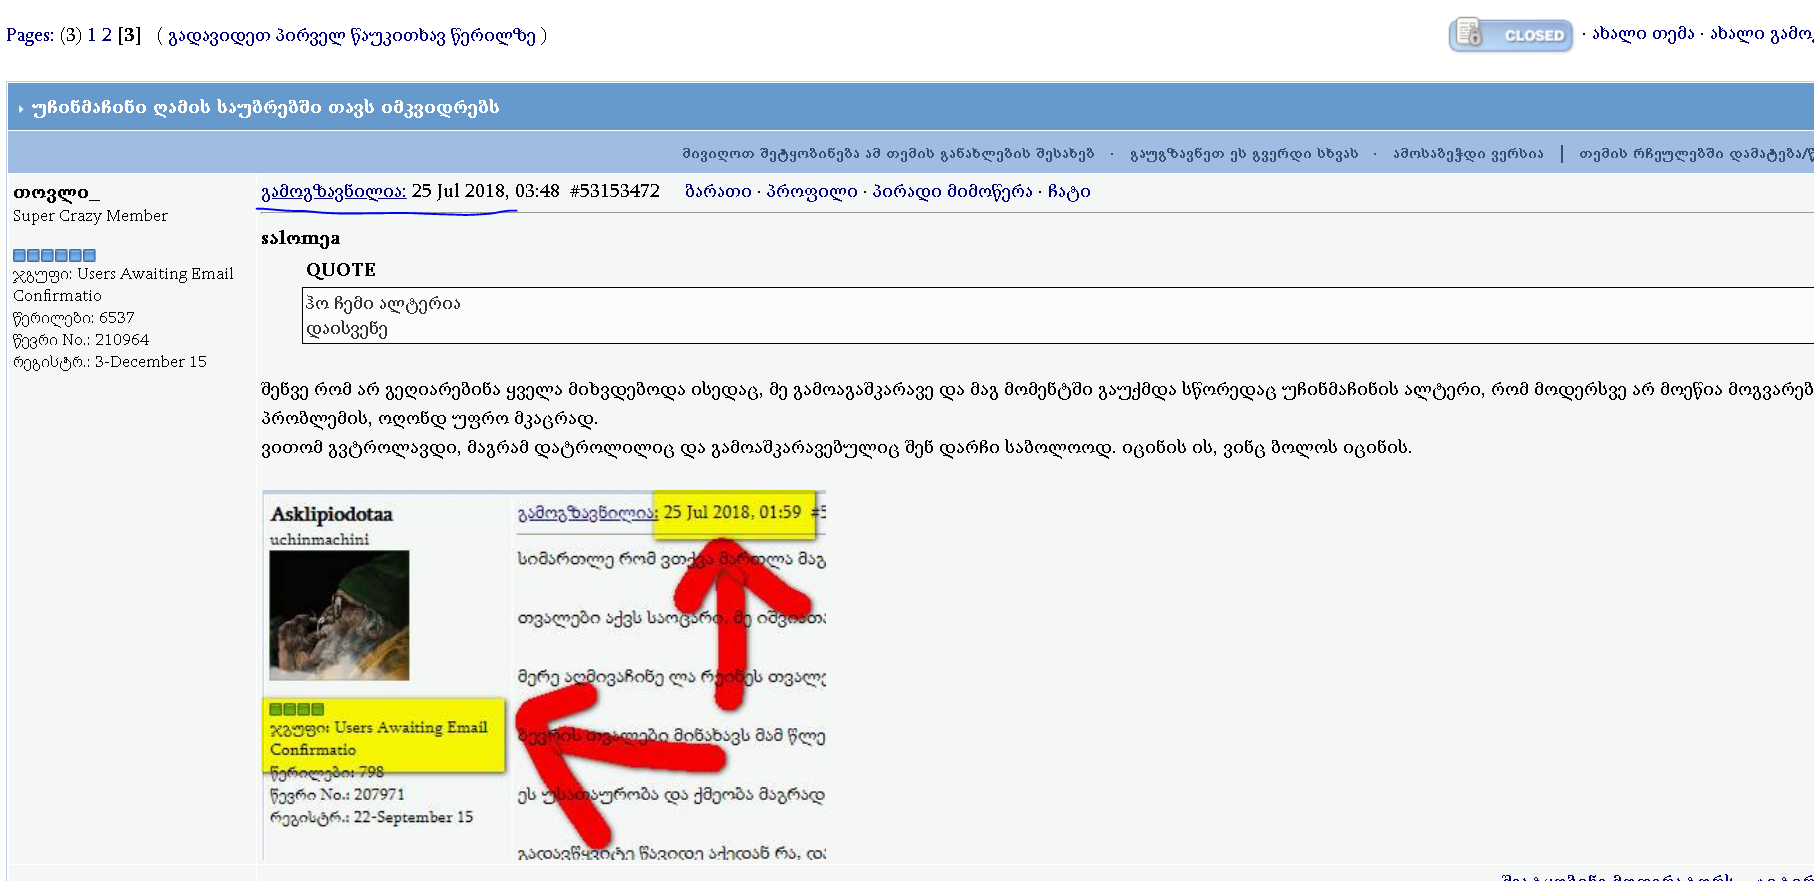Go to page 1 of the thread
Viewport: 1814px width, 881px height.
tap(91, 35)
